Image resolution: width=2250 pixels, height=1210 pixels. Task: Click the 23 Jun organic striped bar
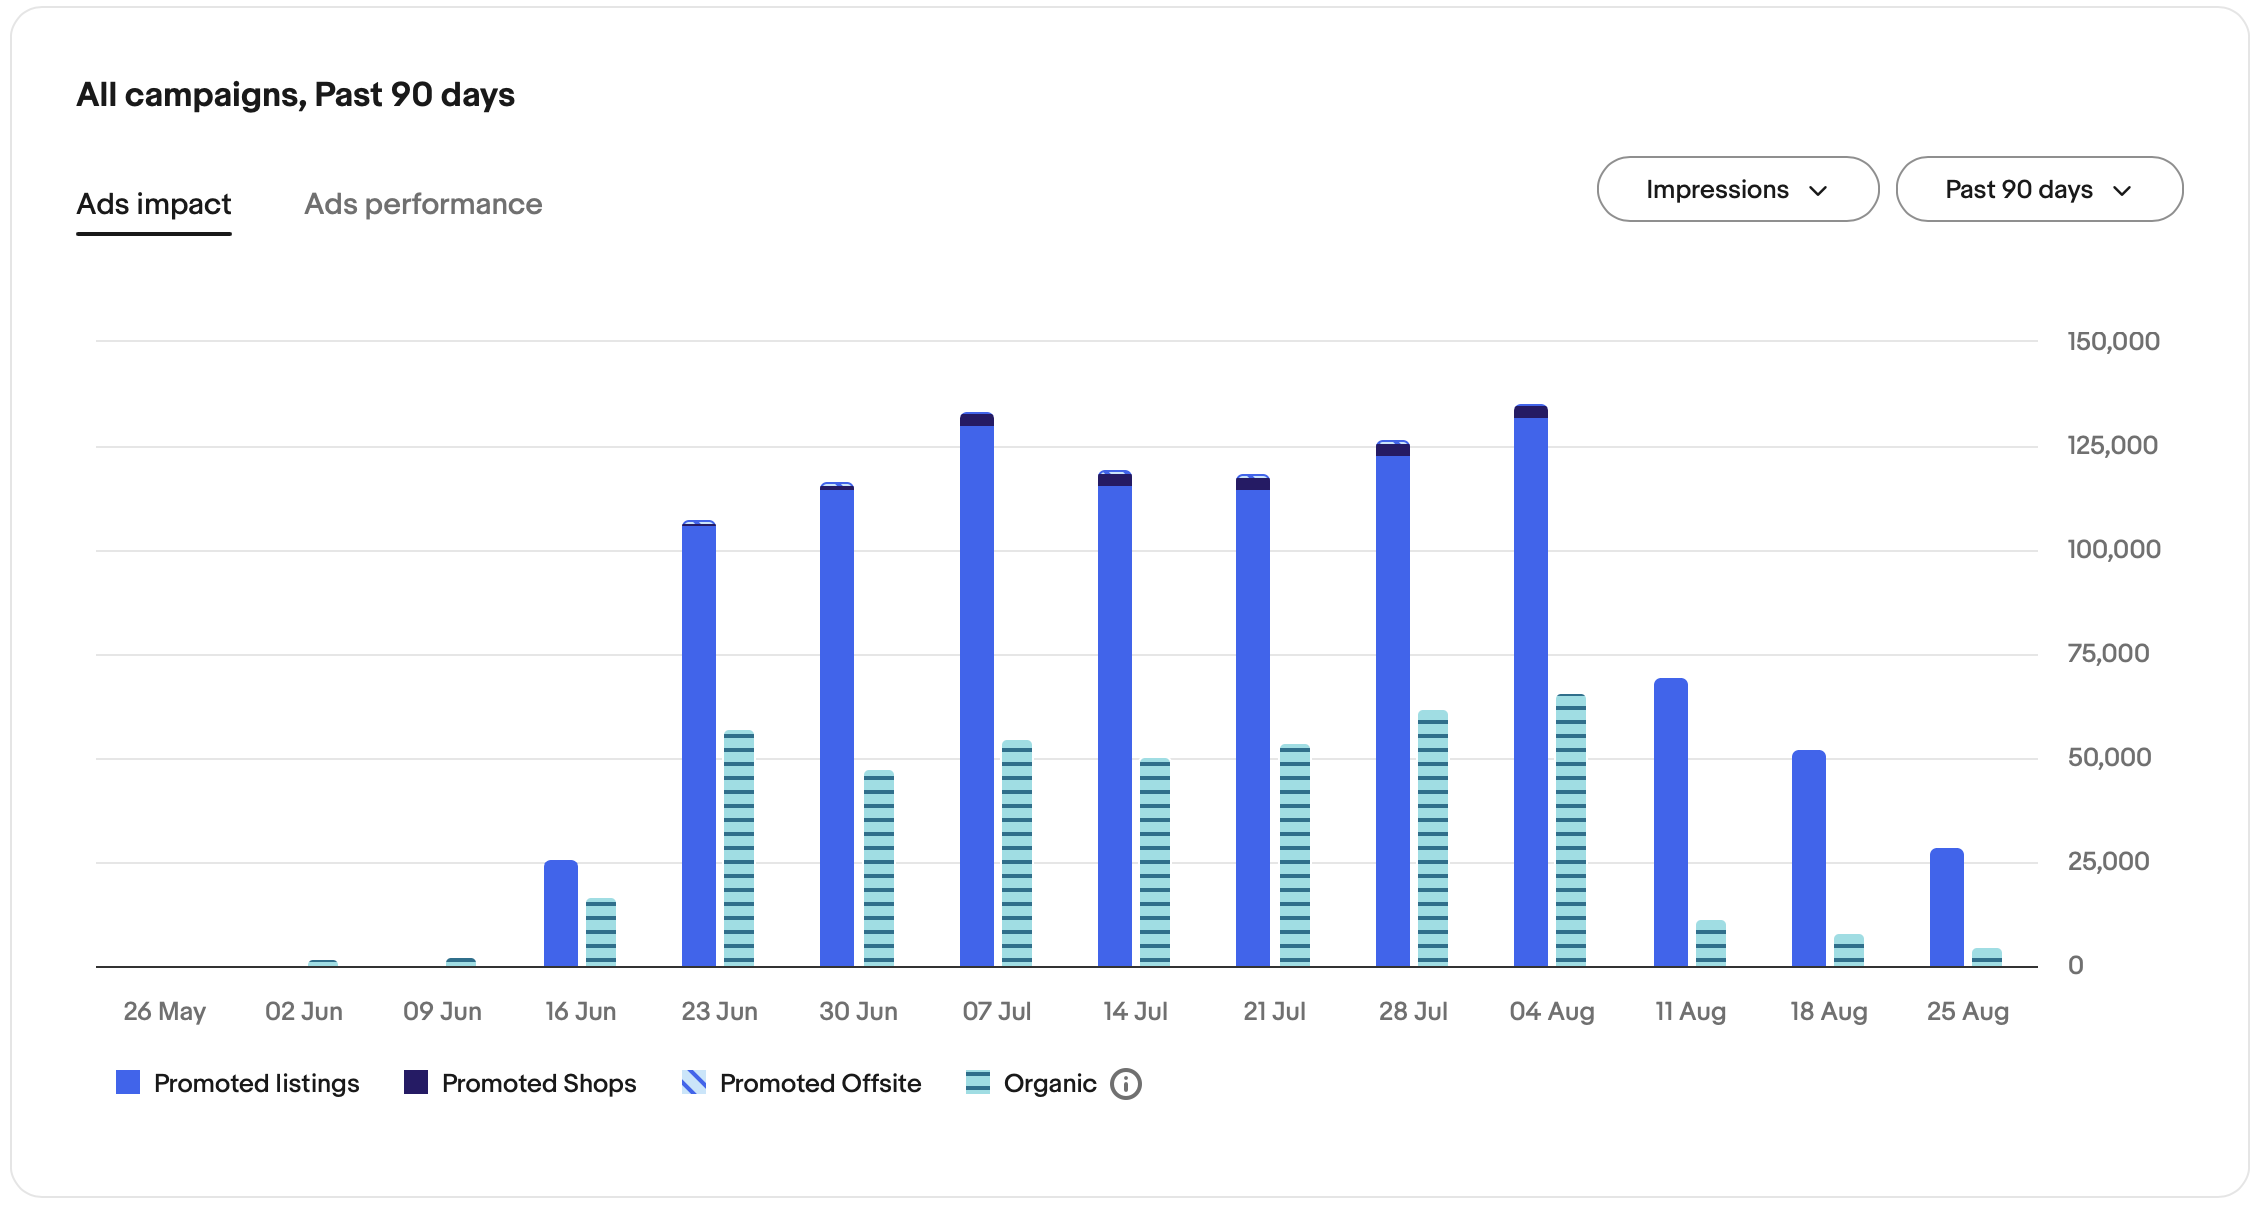tap(738, 850)
